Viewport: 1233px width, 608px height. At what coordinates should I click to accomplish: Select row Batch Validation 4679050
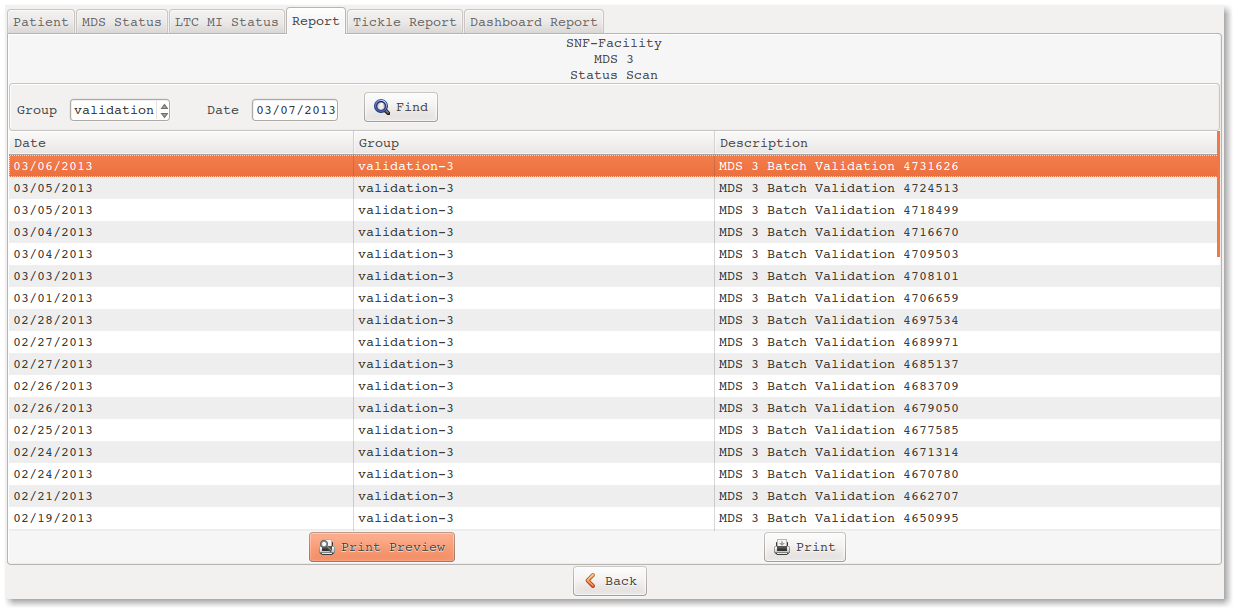[613, 408]
